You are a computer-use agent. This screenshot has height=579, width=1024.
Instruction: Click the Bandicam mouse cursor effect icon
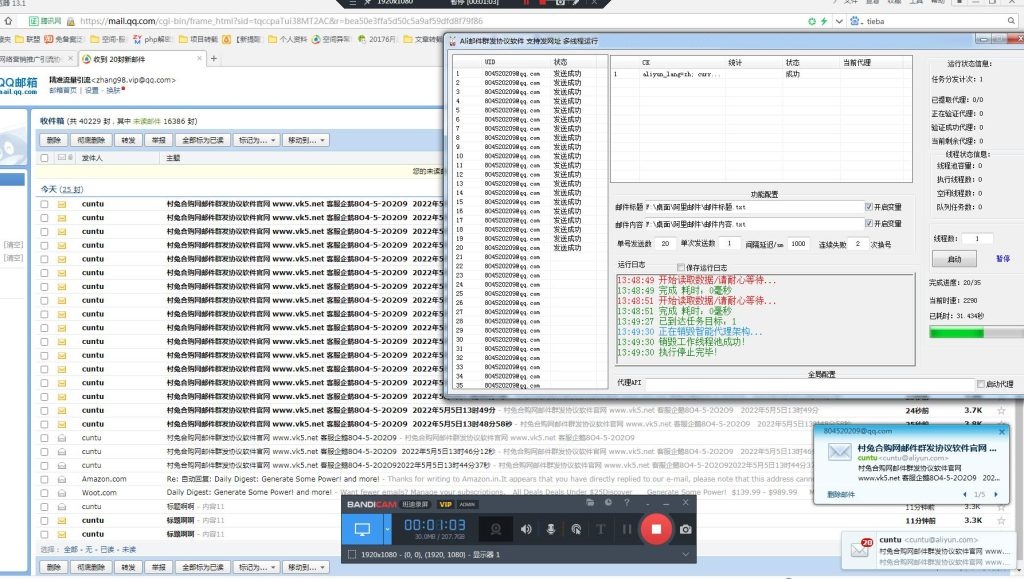coord(577,528)
